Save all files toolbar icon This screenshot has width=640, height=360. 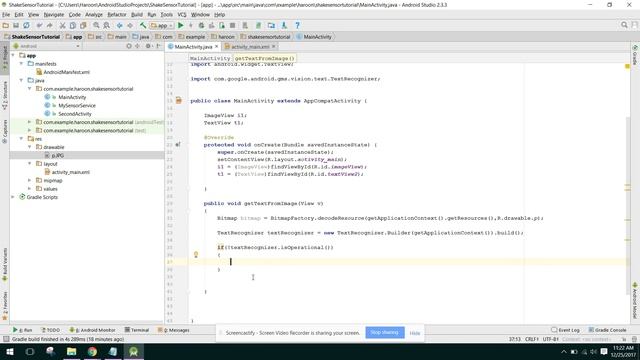click(16, 25)
